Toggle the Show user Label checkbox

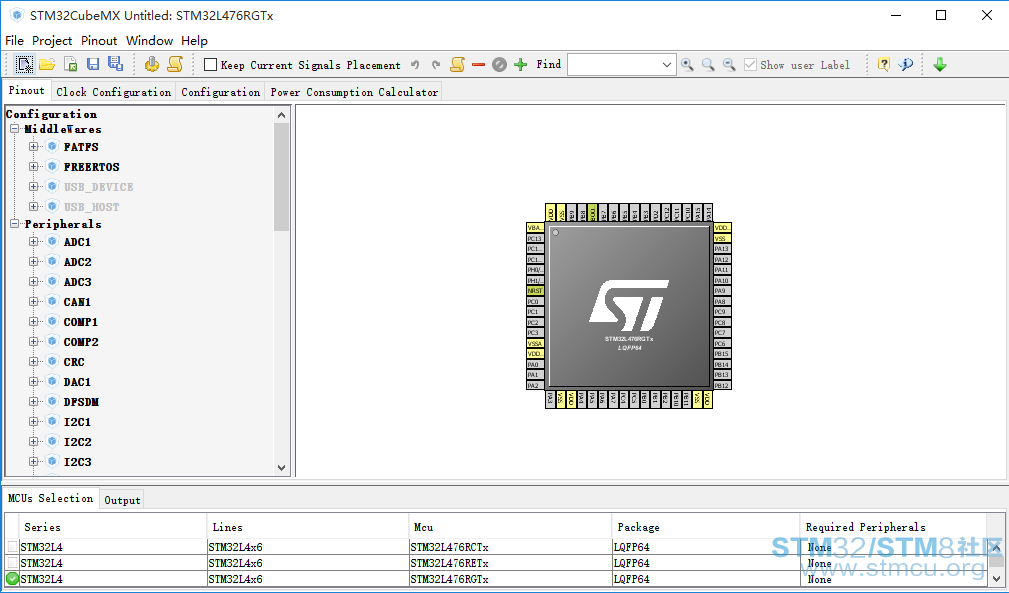(750, 64)
